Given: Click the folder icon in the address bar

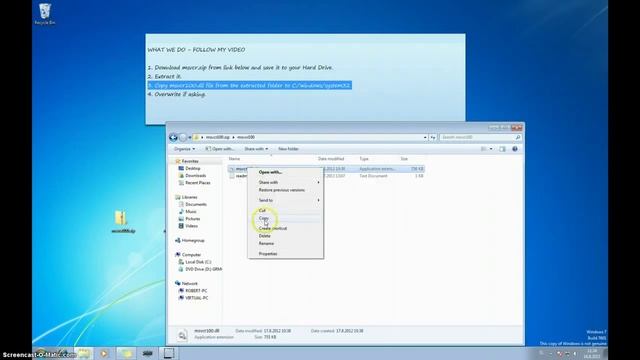Looking at the screenshot, I should 197,137.
